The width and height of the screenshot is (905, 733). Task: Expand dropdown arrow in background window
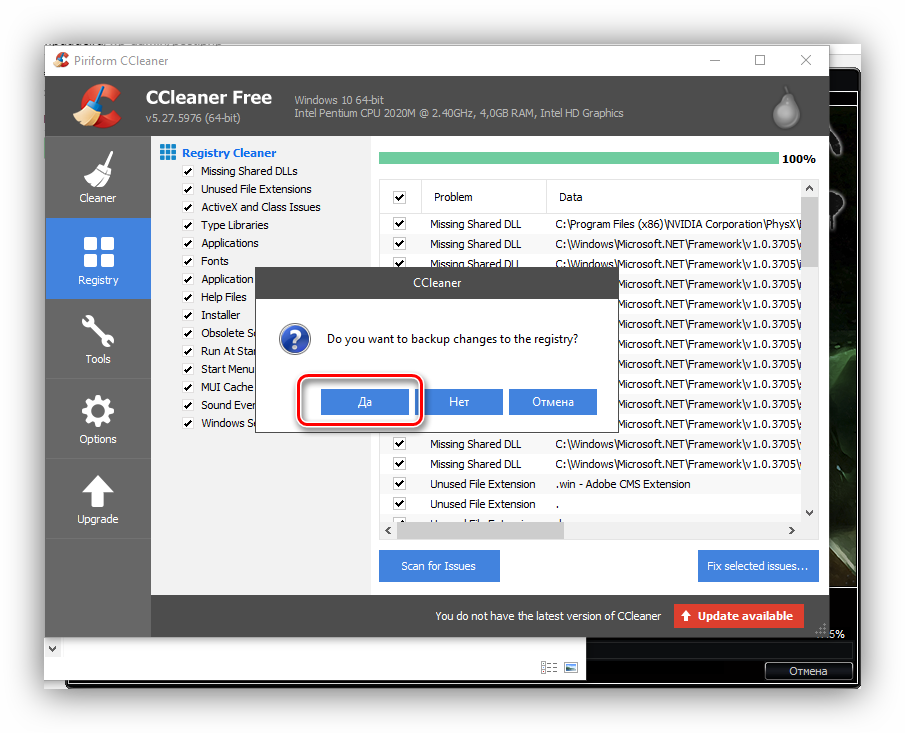[53, 648]
